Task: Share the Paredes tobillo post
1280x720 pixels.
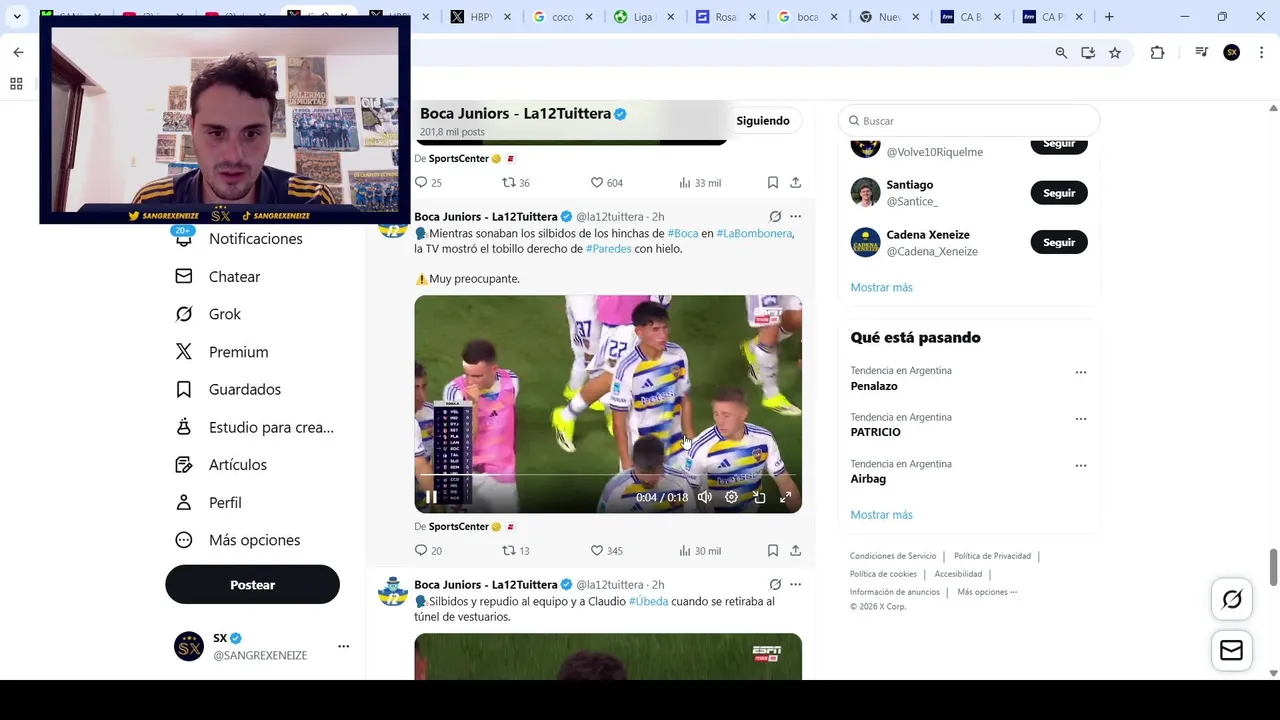Action: 795,550
